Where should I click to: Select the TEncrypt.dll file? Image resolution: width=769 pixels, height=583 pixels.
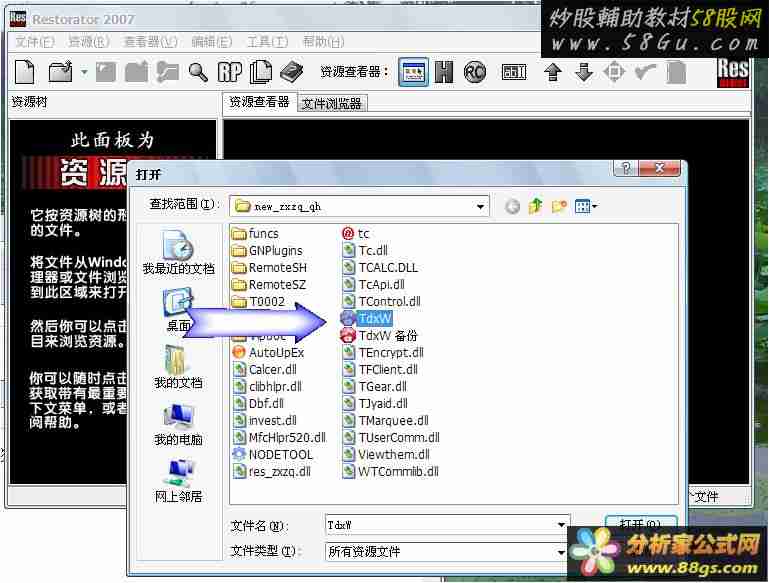point(383,353)
